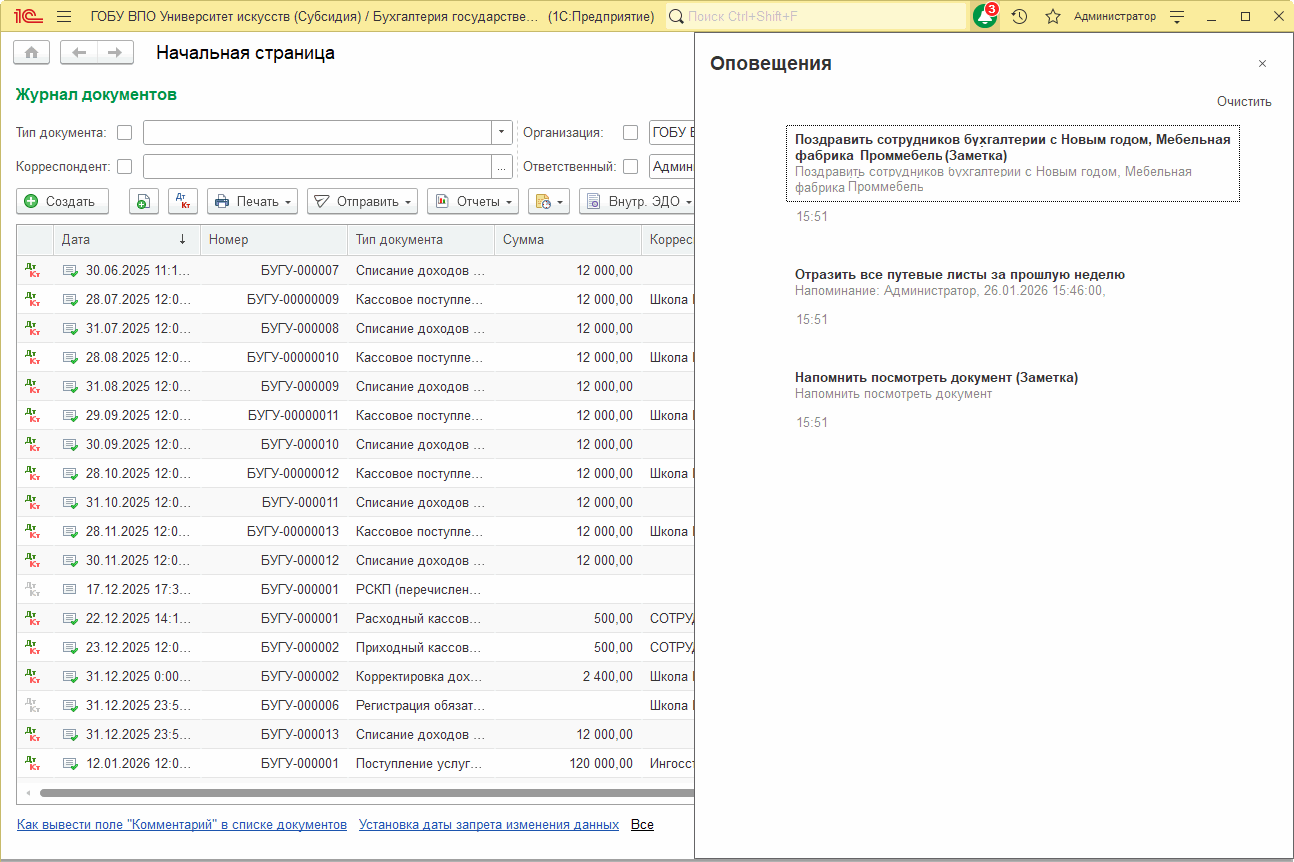The image size is (1294, 862).
Task: Open favorites star icon
Action: [1052, 17]
